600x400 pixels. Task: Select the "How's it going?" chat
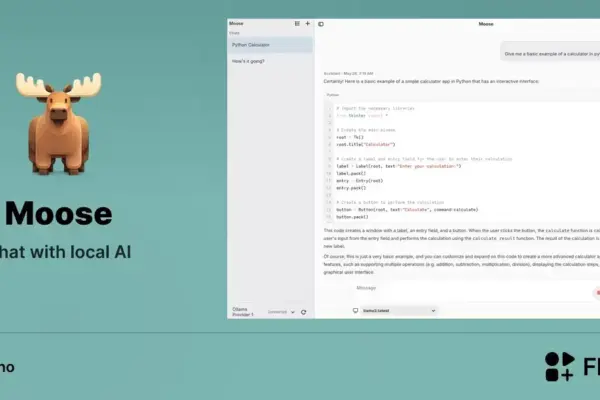[x=270, y=61]
